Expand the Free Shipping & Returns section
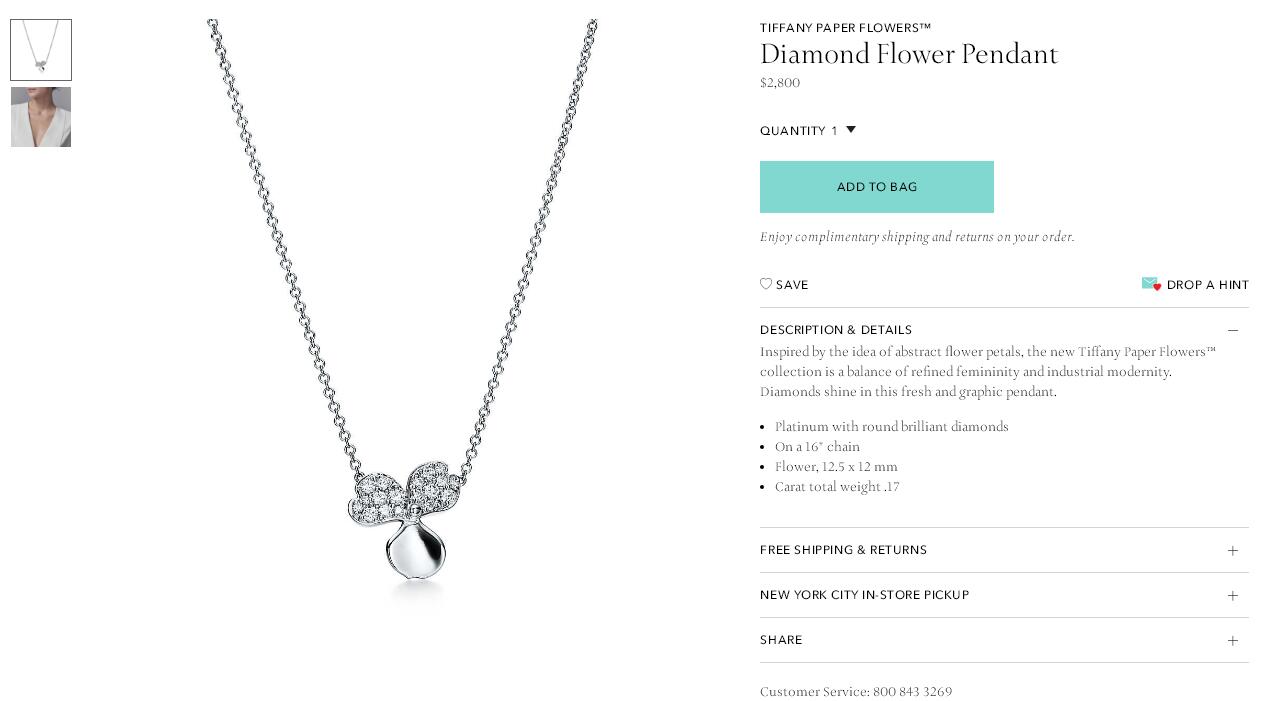The image size is (1288, 701). coord(1004,550)
